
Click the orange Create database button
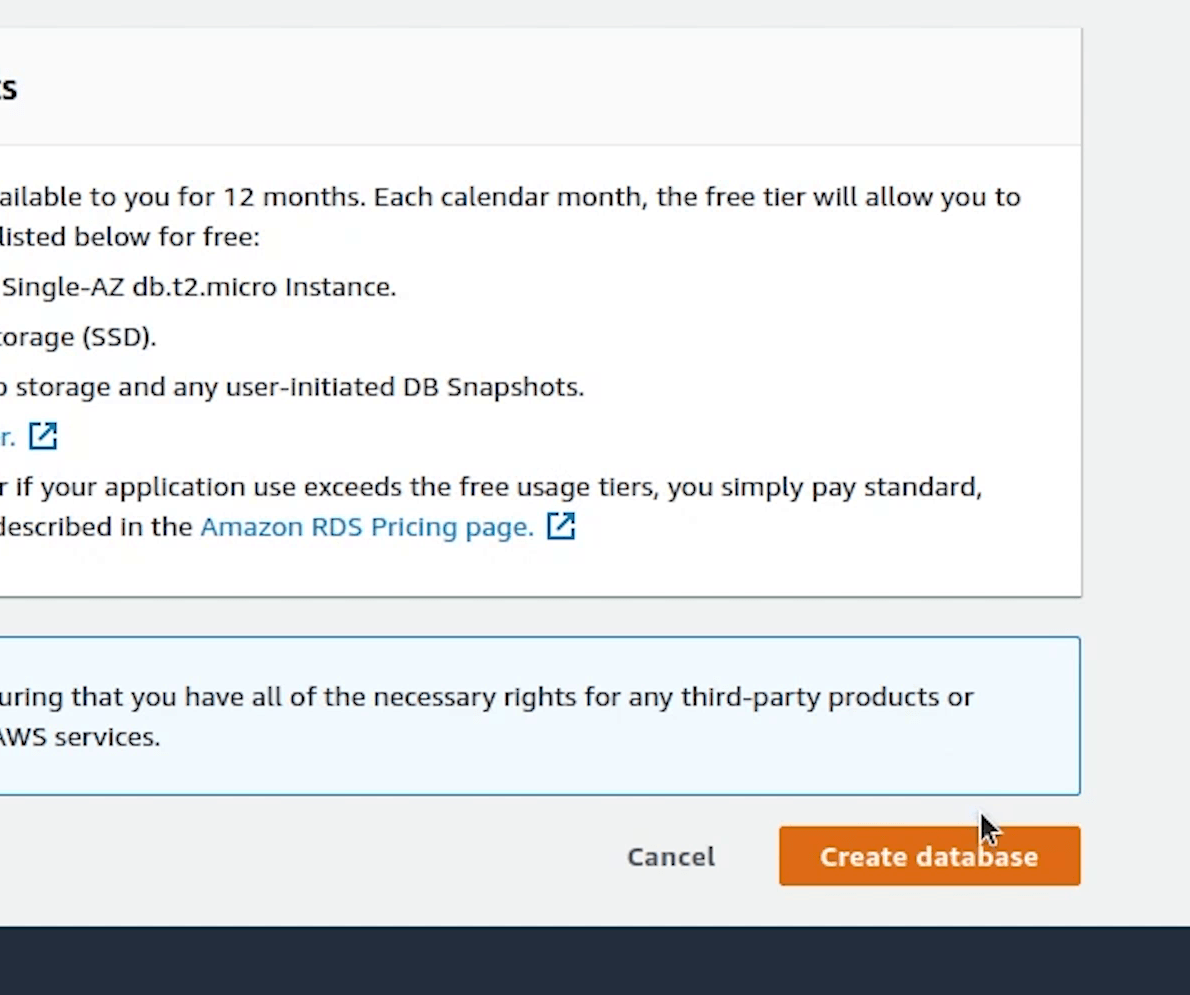[928, 856]
